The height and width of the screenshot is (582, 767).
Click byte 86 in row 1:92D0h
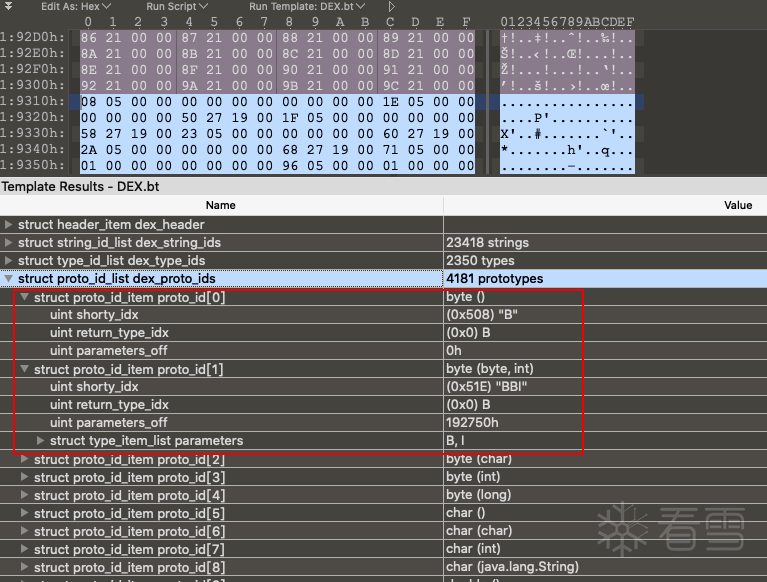[x=89, y=38]
